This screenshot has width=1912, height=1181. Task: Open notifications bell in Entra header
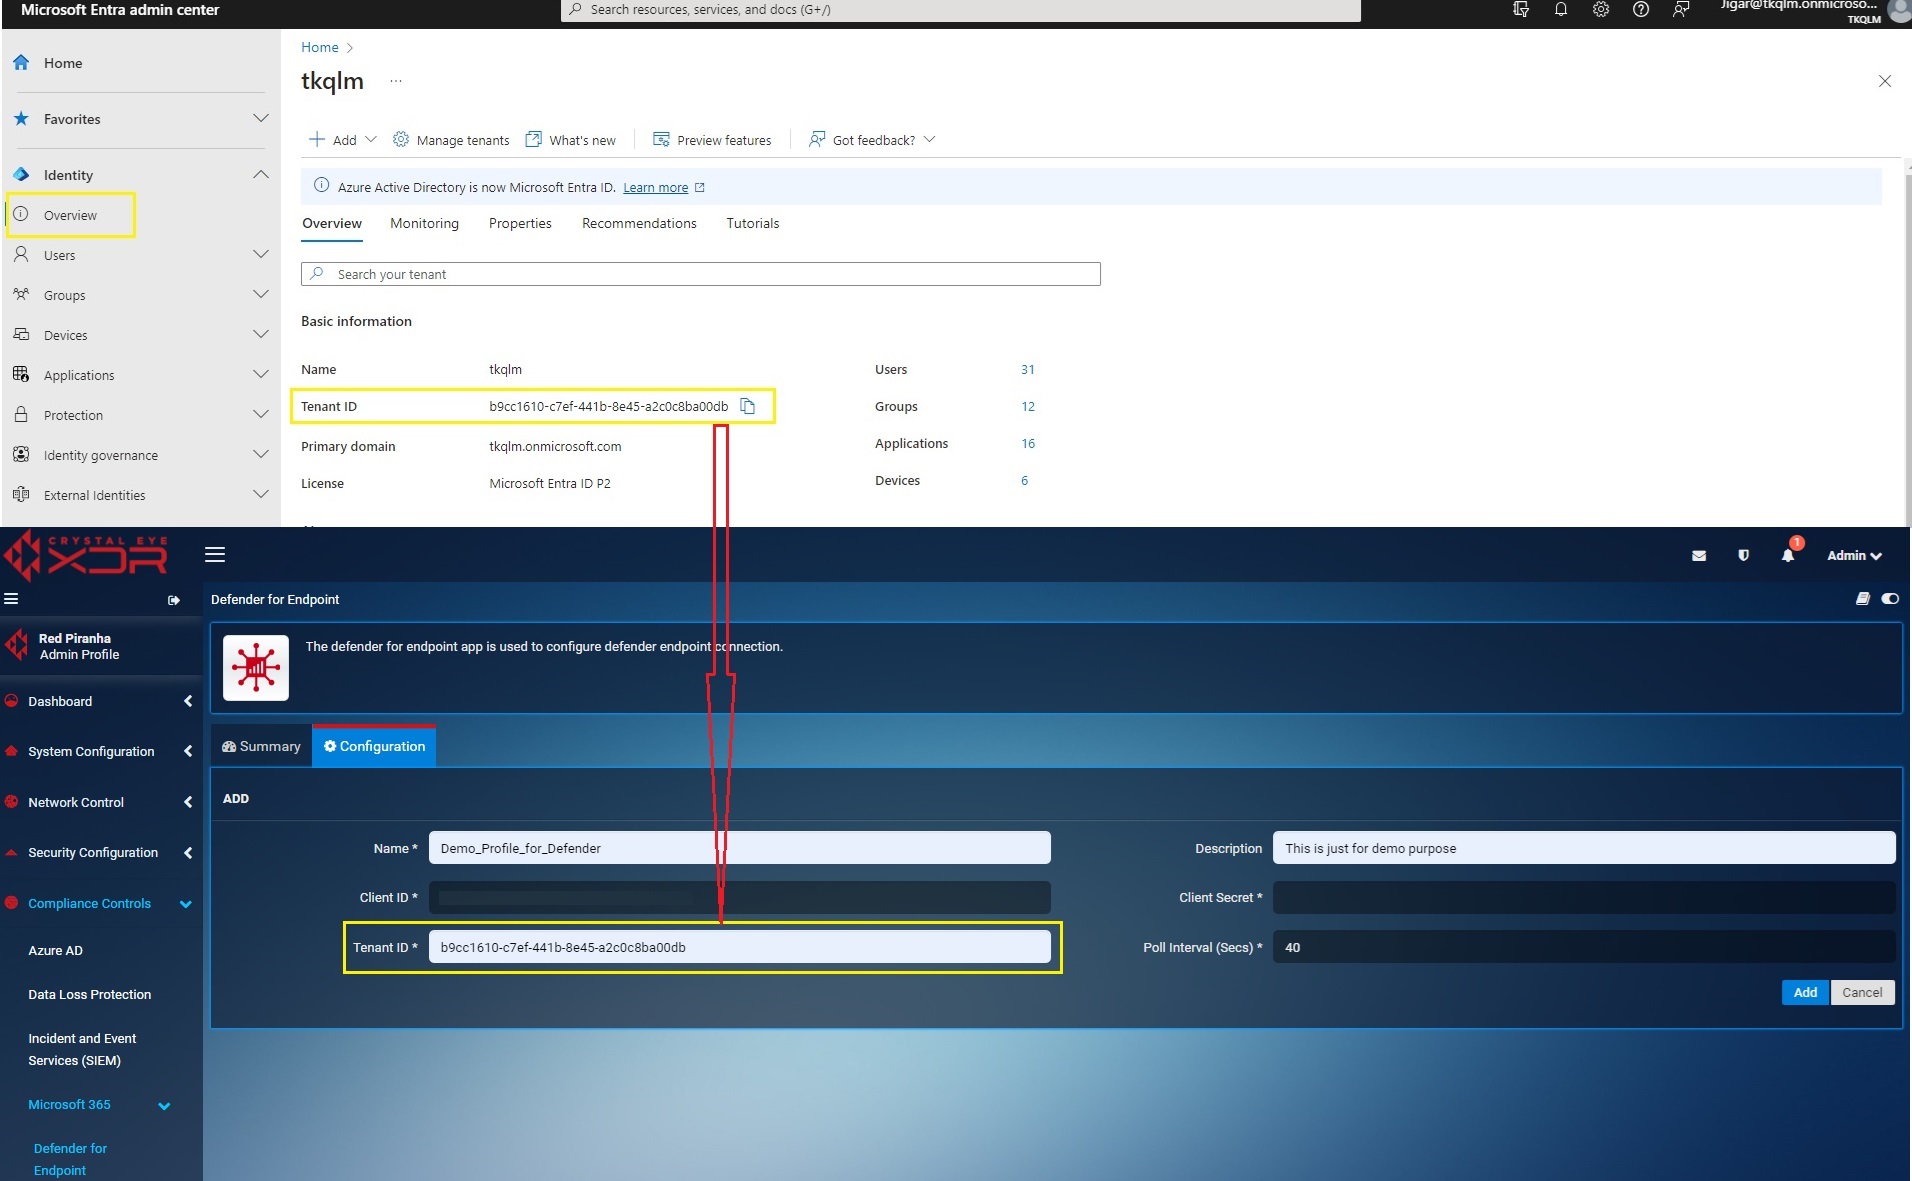pos(1560,10)
